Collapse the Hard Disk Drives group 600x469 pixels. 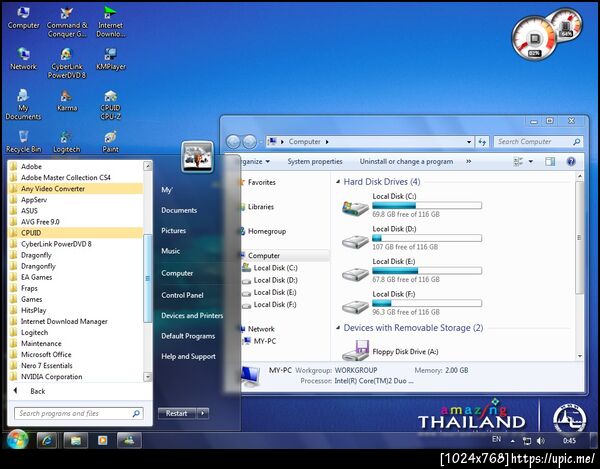pos(338,182)
